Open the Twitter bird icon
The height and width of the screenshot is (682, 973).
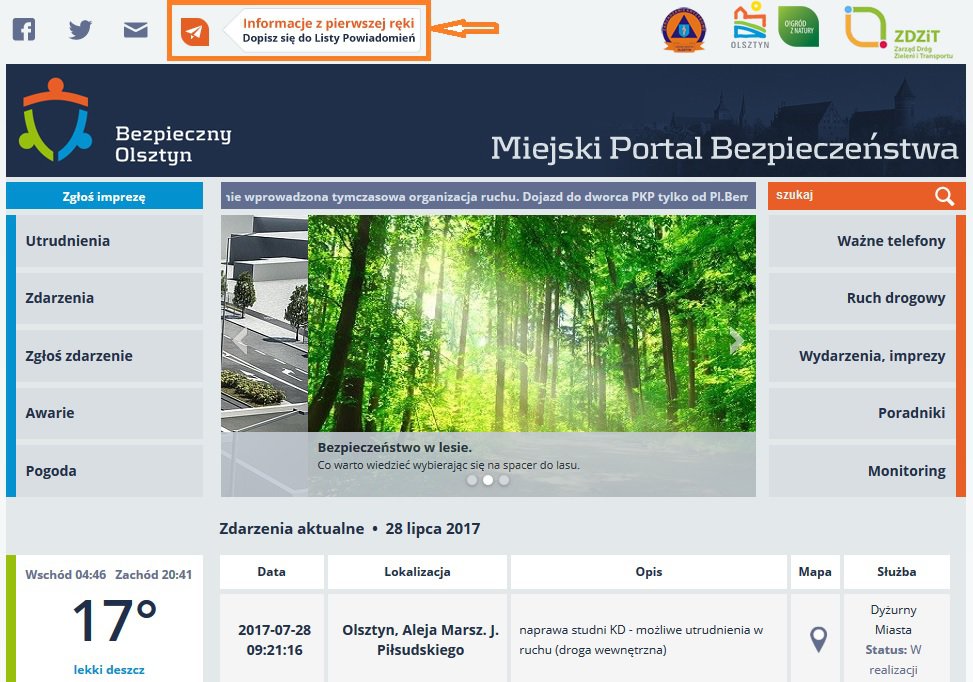click(x=80, y=29)
